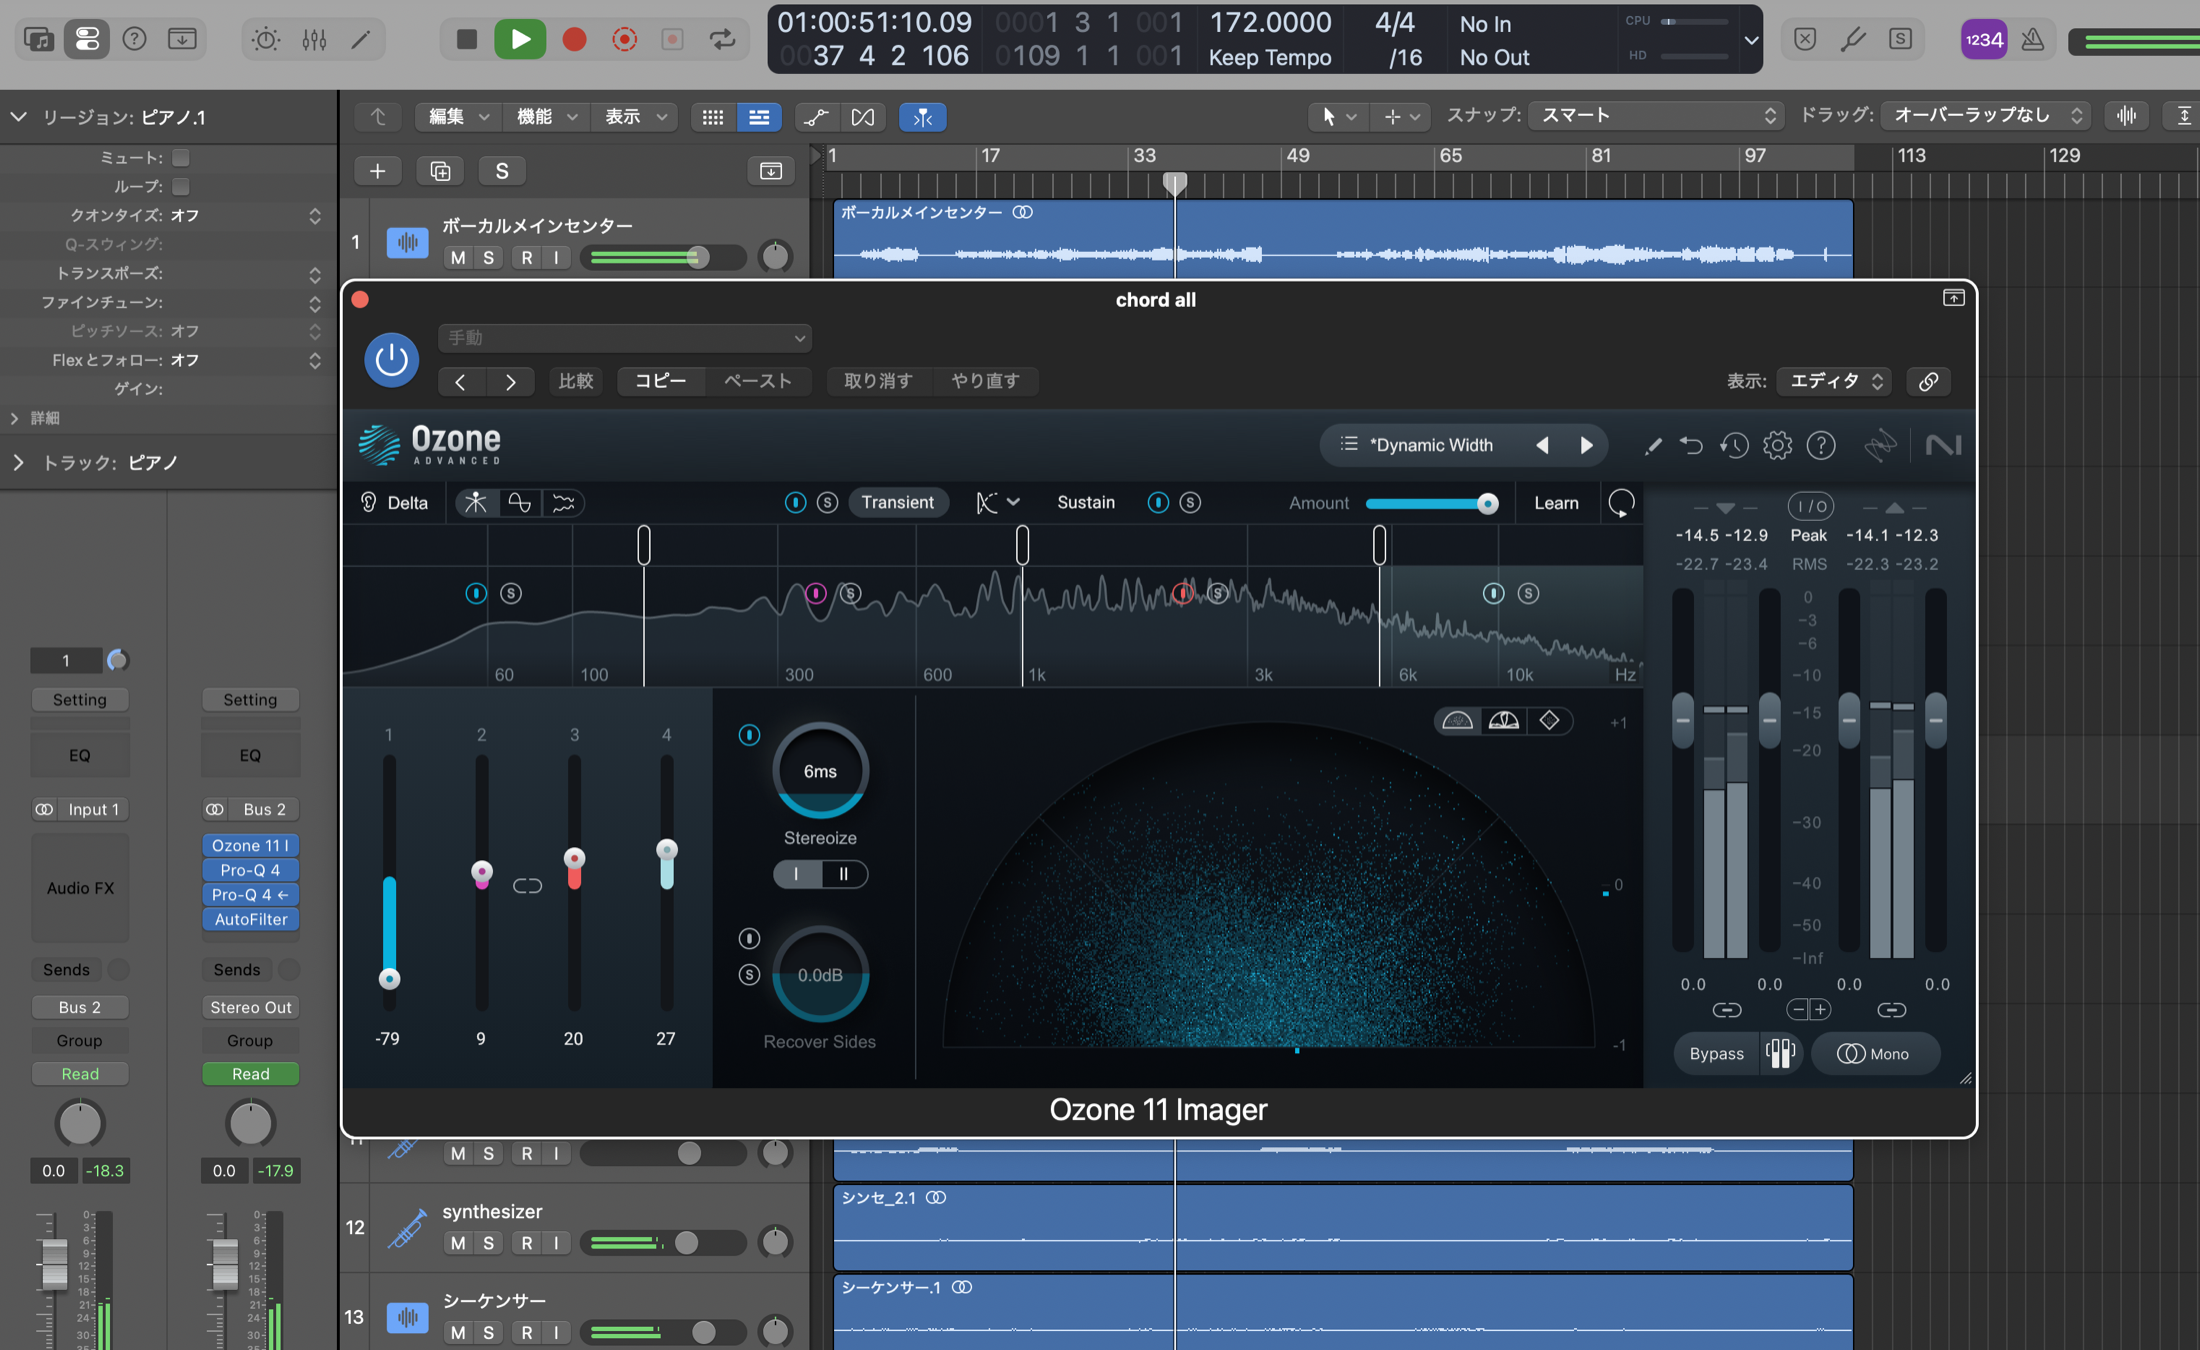
Task: Click the duplicate track icon
Action: click(x=440, y=171)
